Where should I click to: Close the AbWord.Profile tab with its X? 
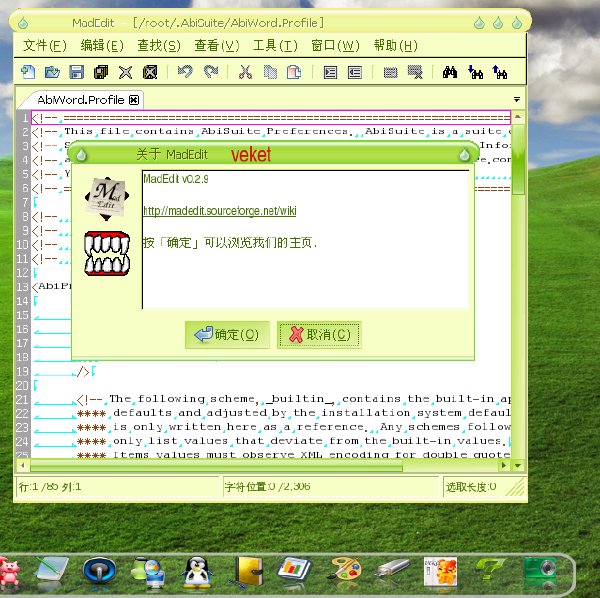[x=134, y=100]
